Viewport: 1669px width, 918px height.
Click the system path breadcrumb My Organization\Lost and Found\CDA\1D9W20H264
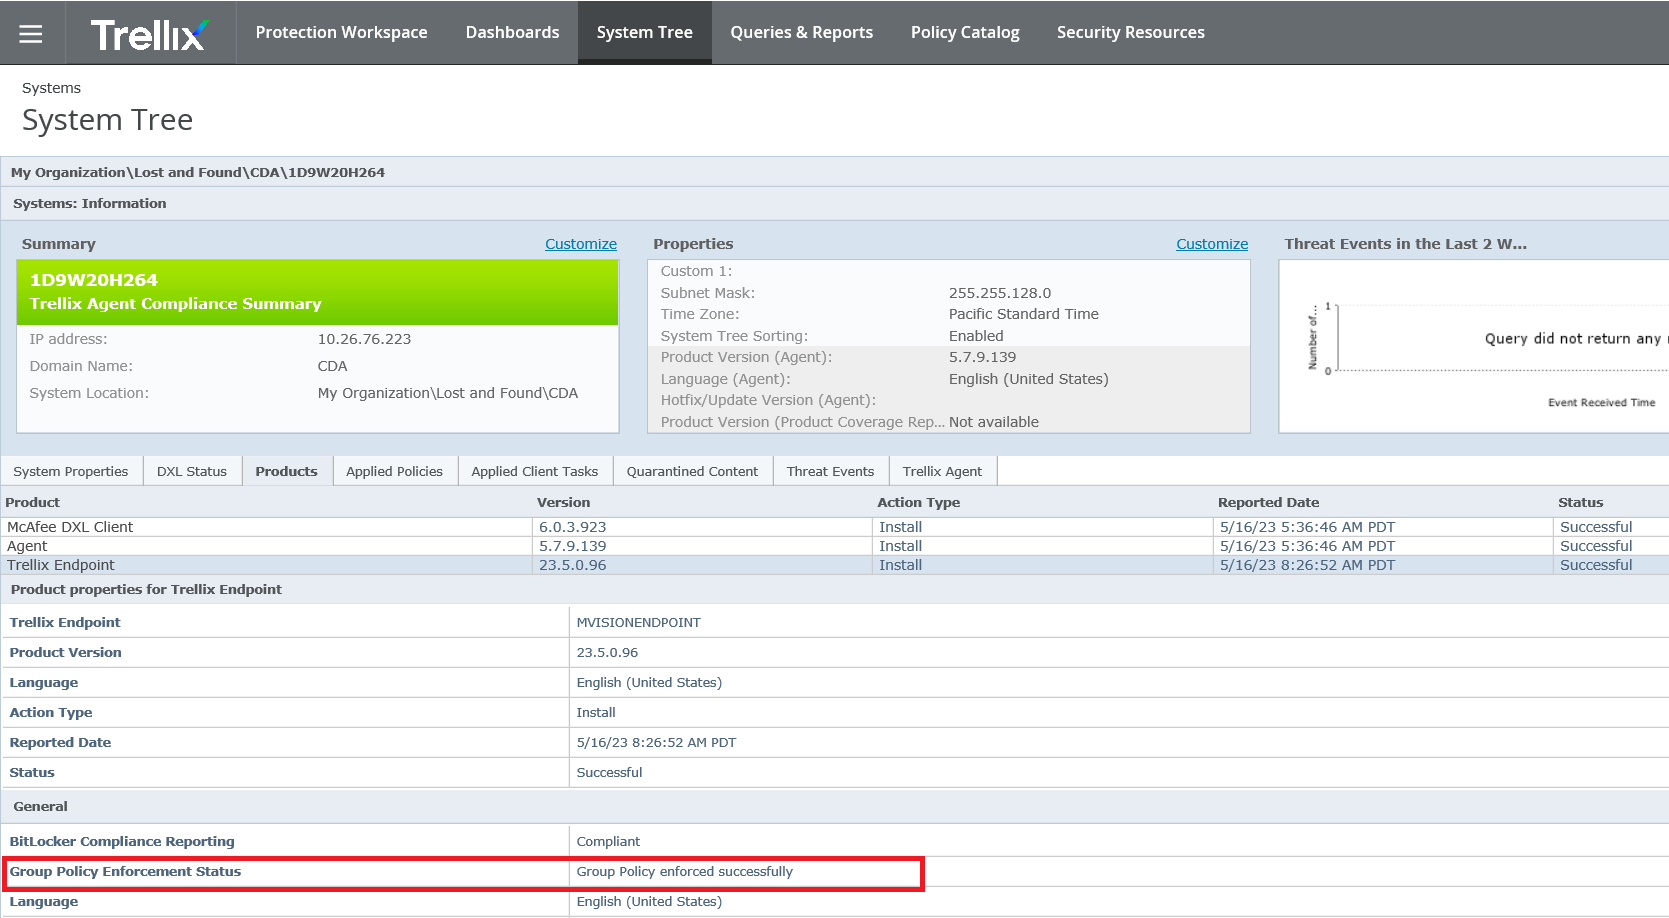[x=198, y=172]
